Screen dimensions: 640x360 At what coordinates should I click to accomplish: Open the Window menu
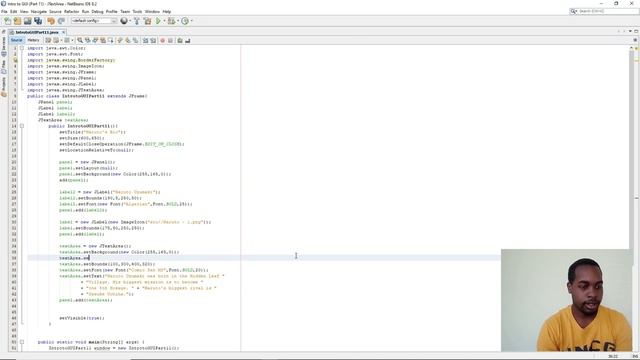point(152,12)
